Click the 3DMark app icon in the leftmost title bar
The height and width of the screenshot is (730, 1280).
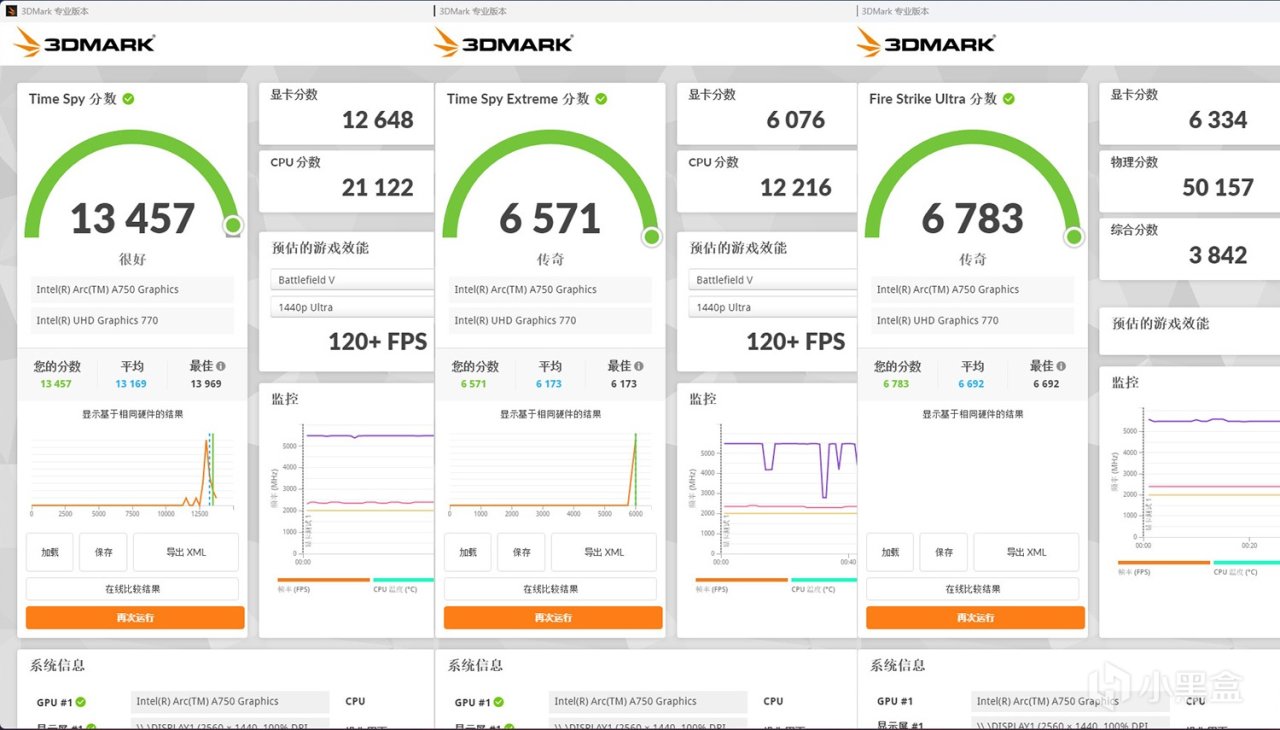tap(9, 11)
